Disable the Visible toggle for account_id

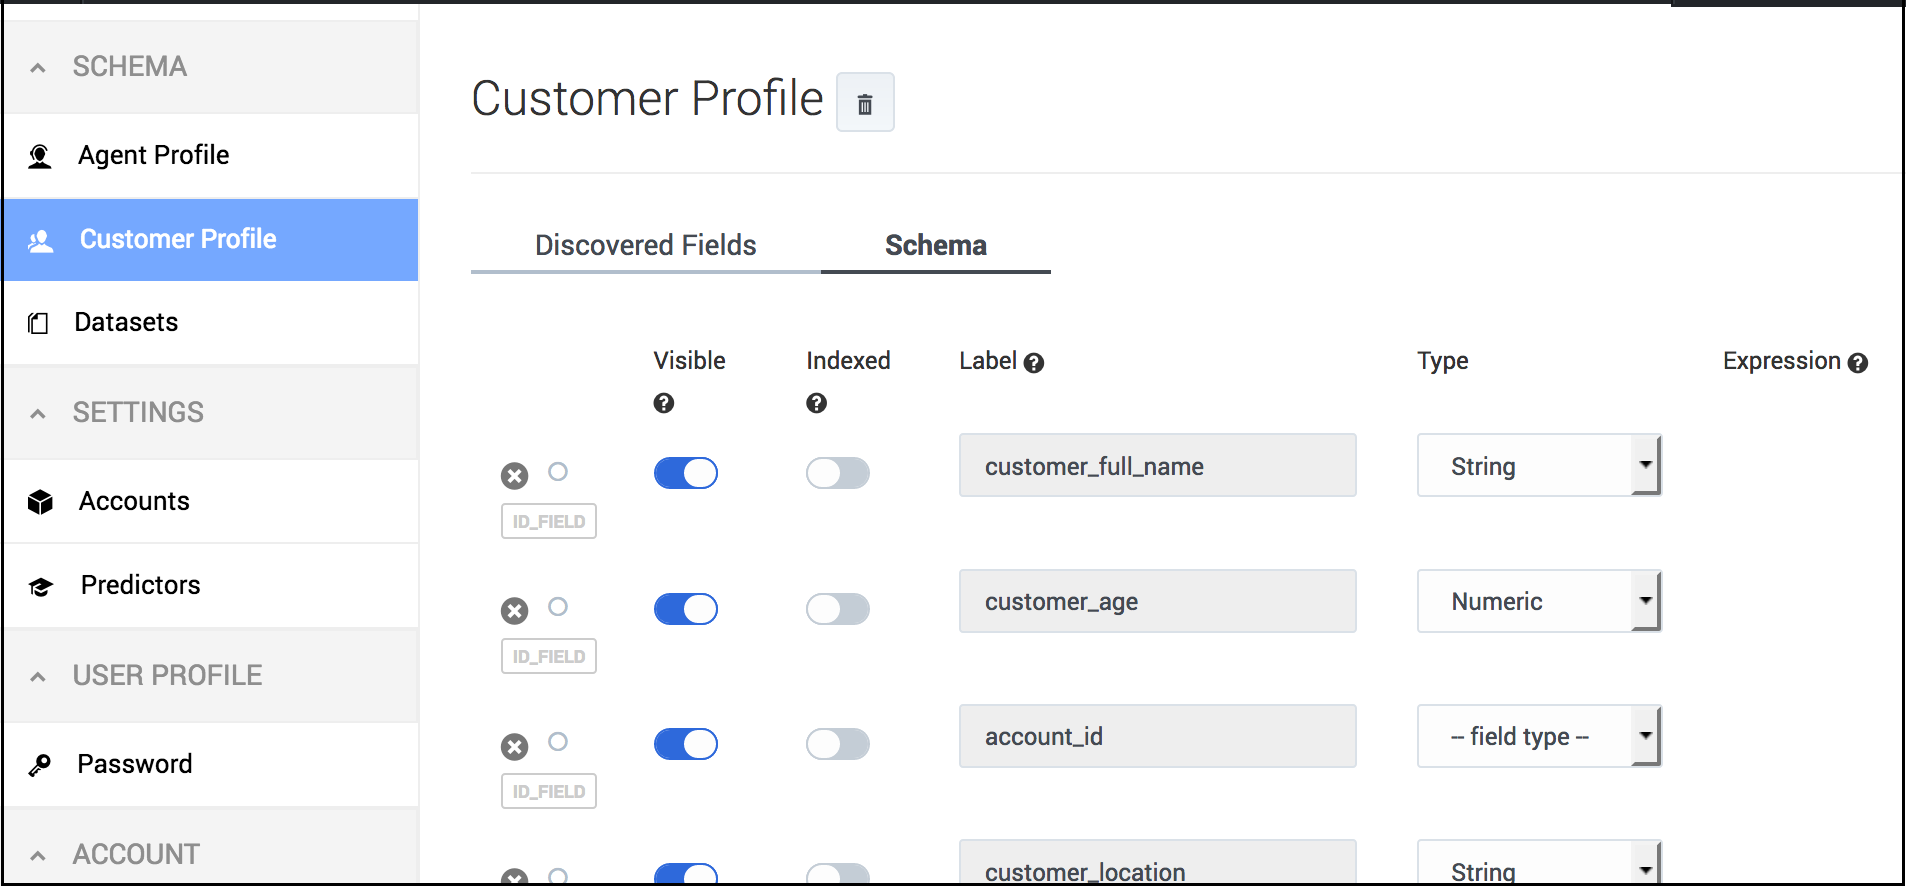click(x=686, y=744)
